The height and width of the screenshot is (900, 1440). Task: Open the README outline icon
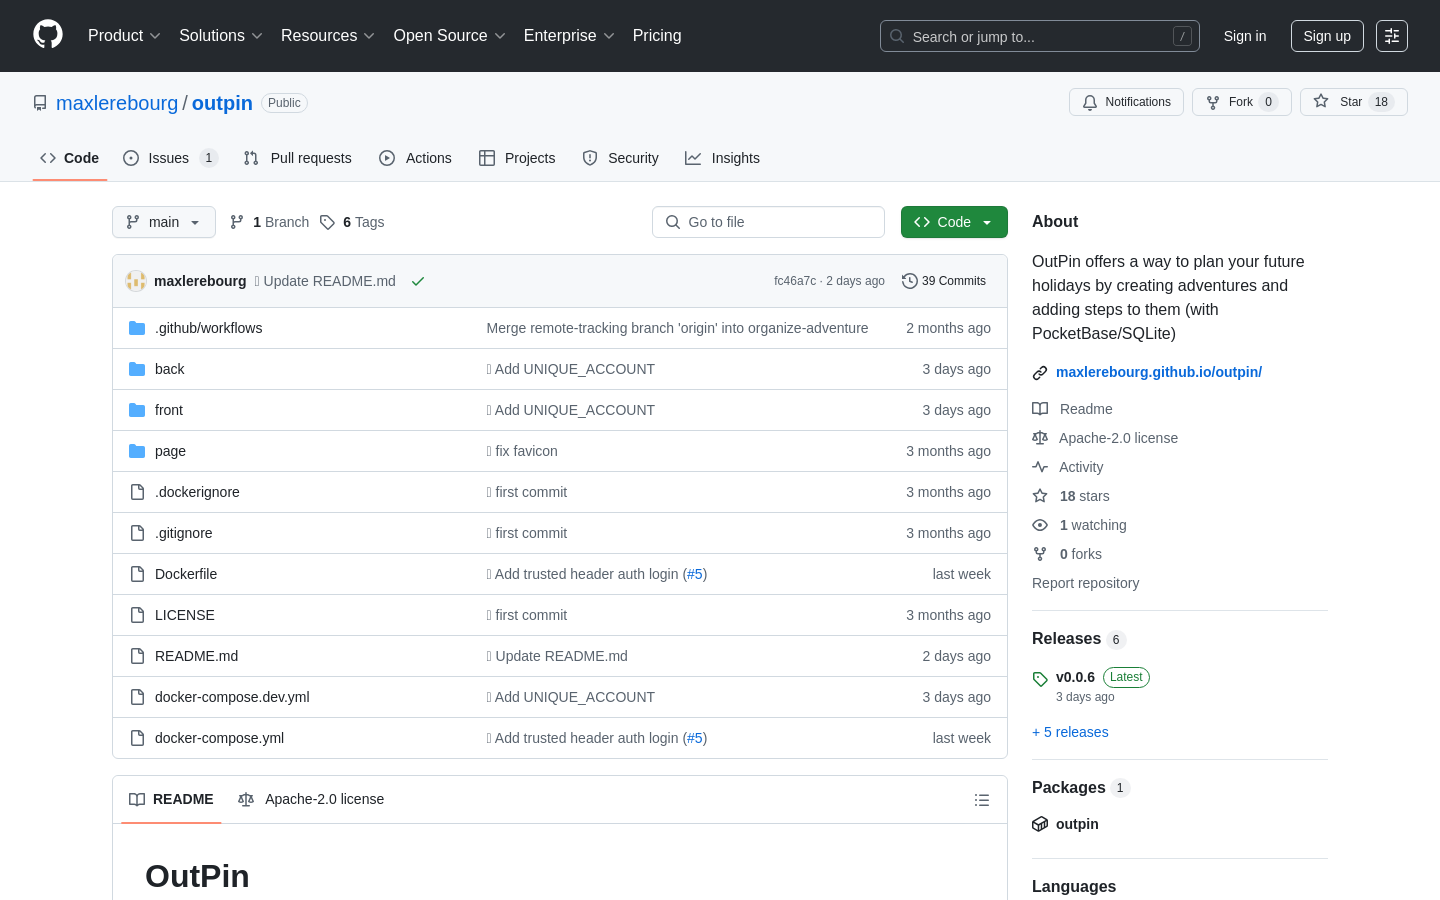pos(982,800)
